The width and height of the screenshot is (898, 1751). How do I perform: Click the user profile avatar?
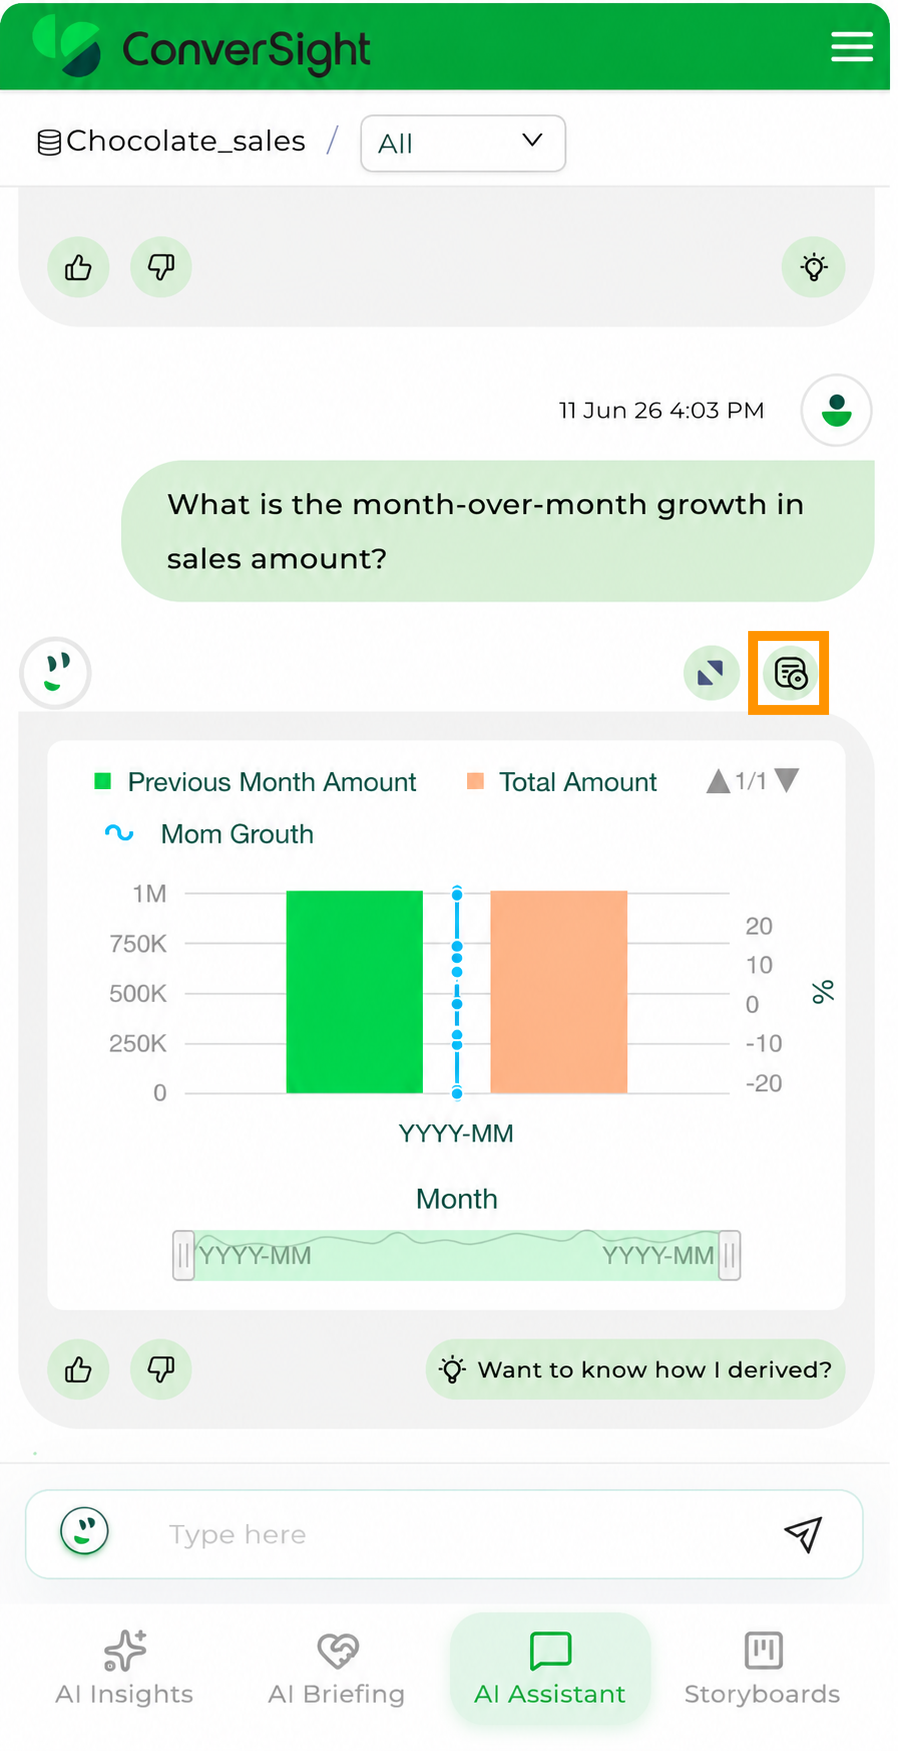tap(836, 410)
